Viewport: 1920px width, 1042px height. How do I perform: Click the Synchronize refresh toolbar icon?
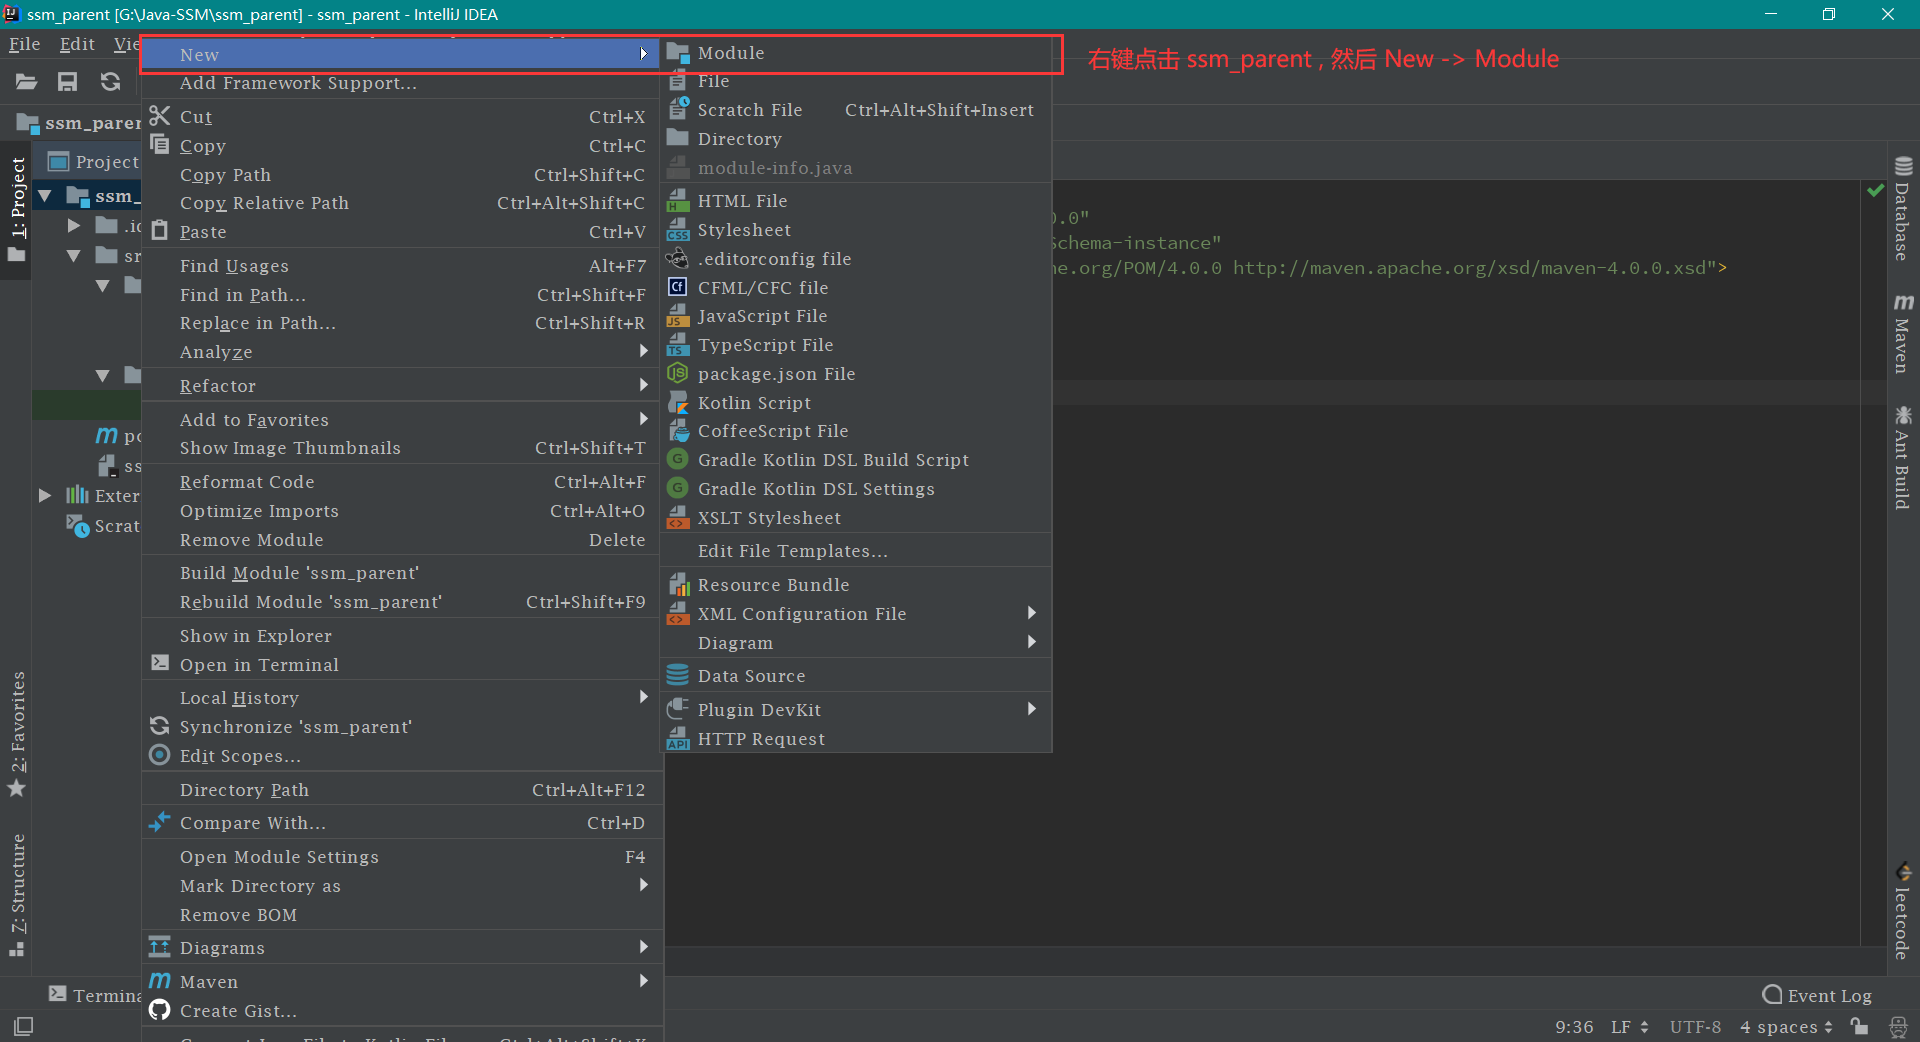pos(110,82)
